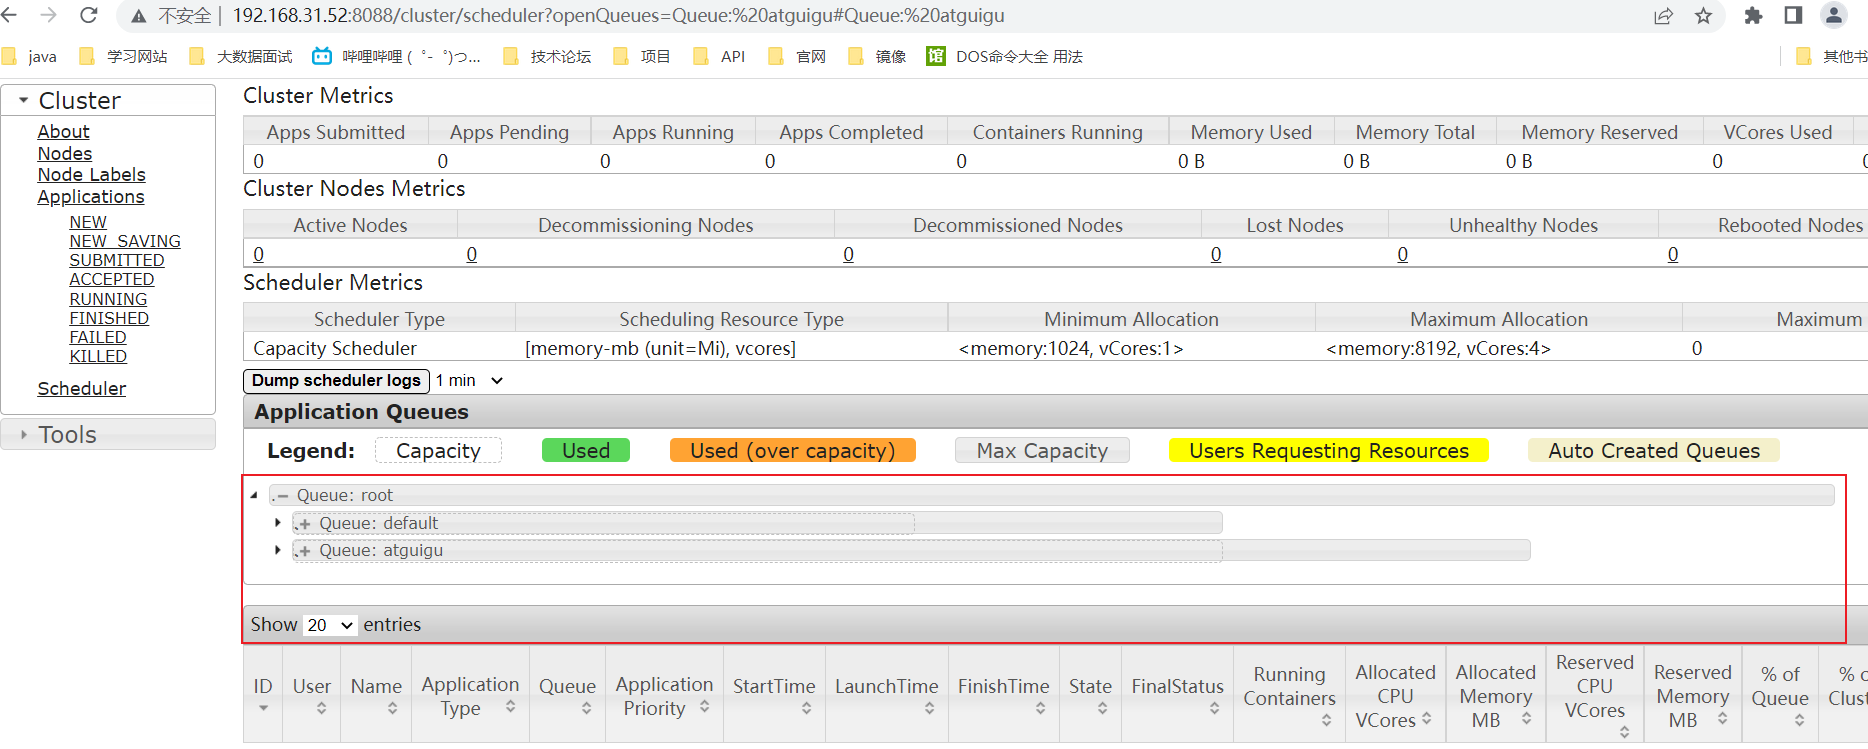Show RUNNING applications
This screenshot has width=1868, height=749.
(x=108, y=299)
